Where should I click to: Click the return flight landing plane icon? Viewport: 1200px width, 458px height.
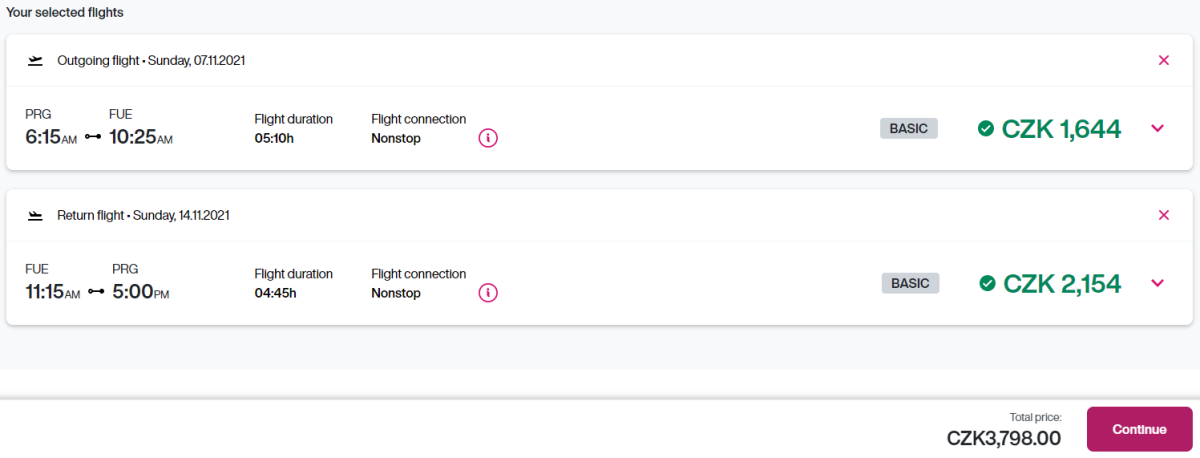[36, 215]
